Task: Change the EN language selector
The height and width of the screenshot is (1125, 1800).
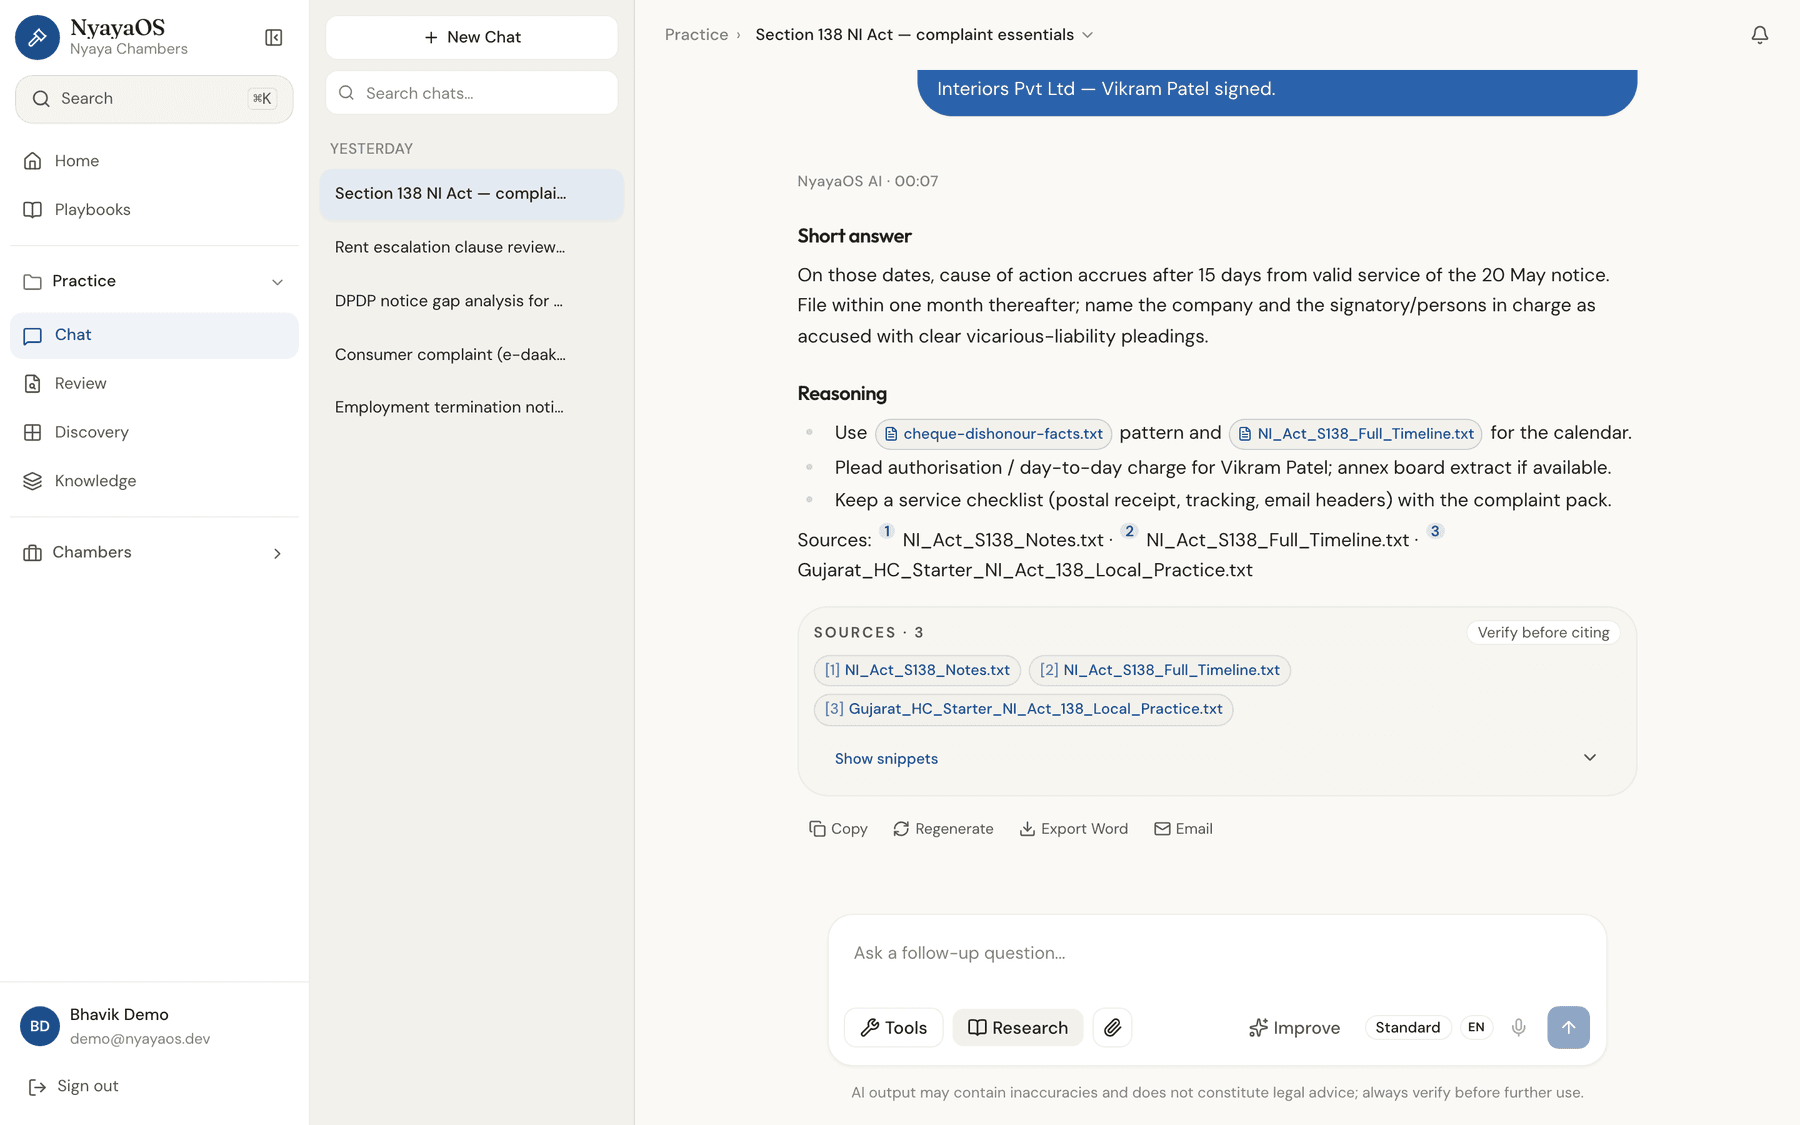Action: click(x=1476, y=1027)
